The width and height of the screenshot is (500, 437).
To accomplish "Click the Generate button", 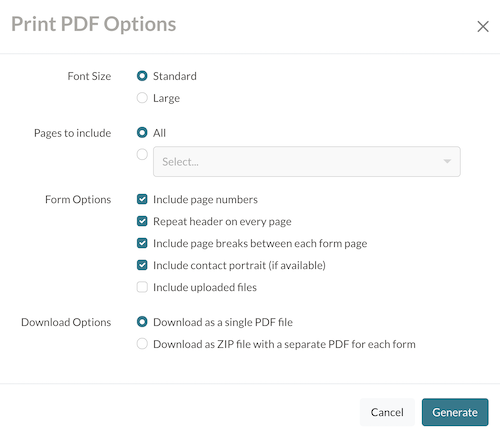I will point(455,412).
